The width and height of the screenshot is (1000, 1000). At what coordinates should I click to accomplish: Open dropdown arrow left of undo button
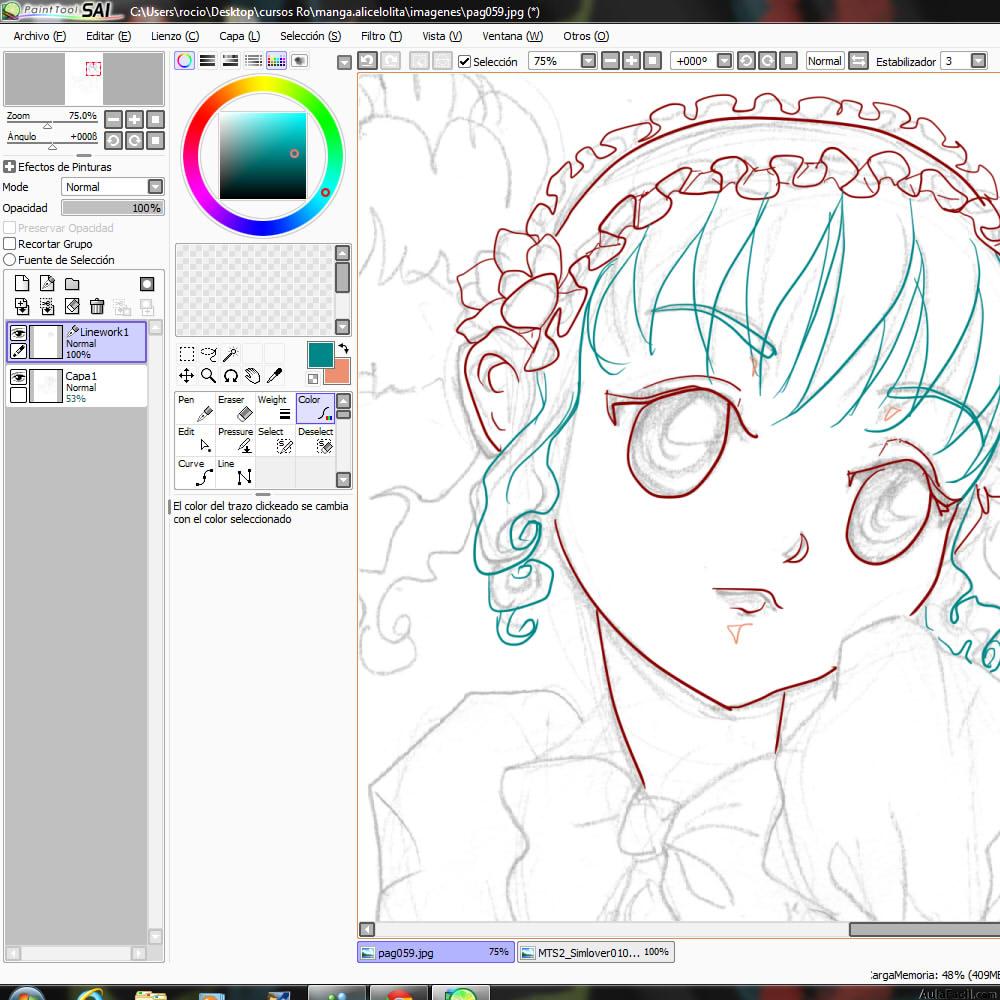click(x=344, y=62)
